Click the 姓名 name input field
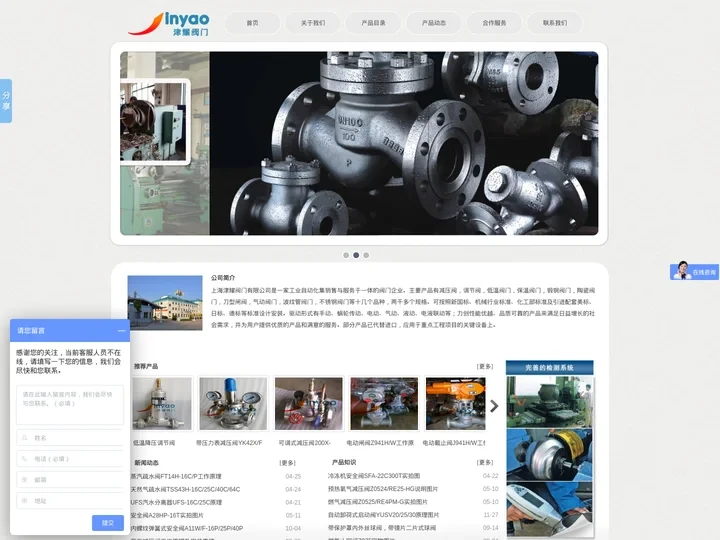Screen dimensions: 720x540 [70, 438]
